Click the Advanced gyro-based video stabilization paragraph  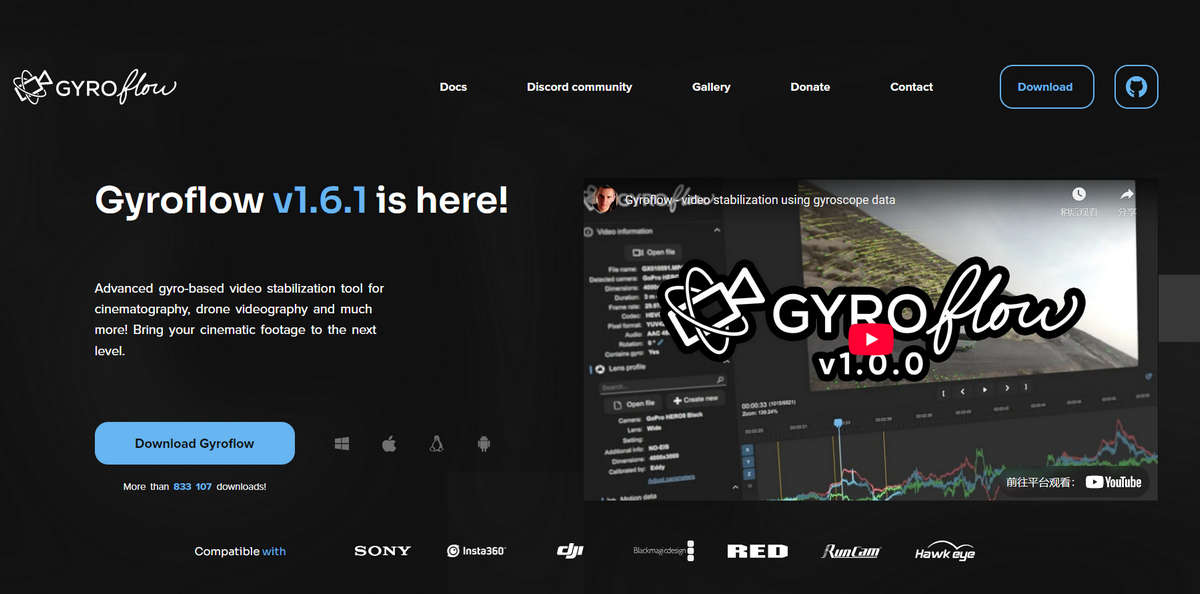click(239, 320)
